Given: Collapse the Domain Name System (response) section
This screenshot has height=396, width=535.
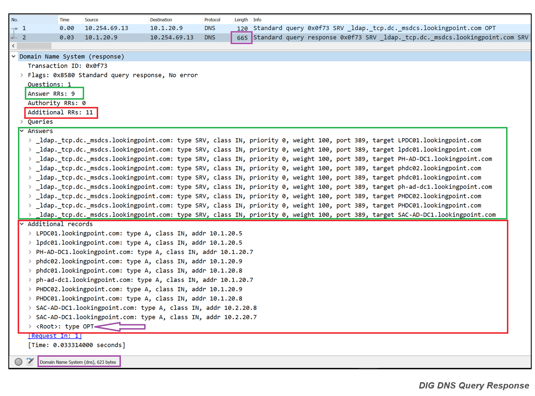Looking at the screenshot, I should (x=14, y=56).
